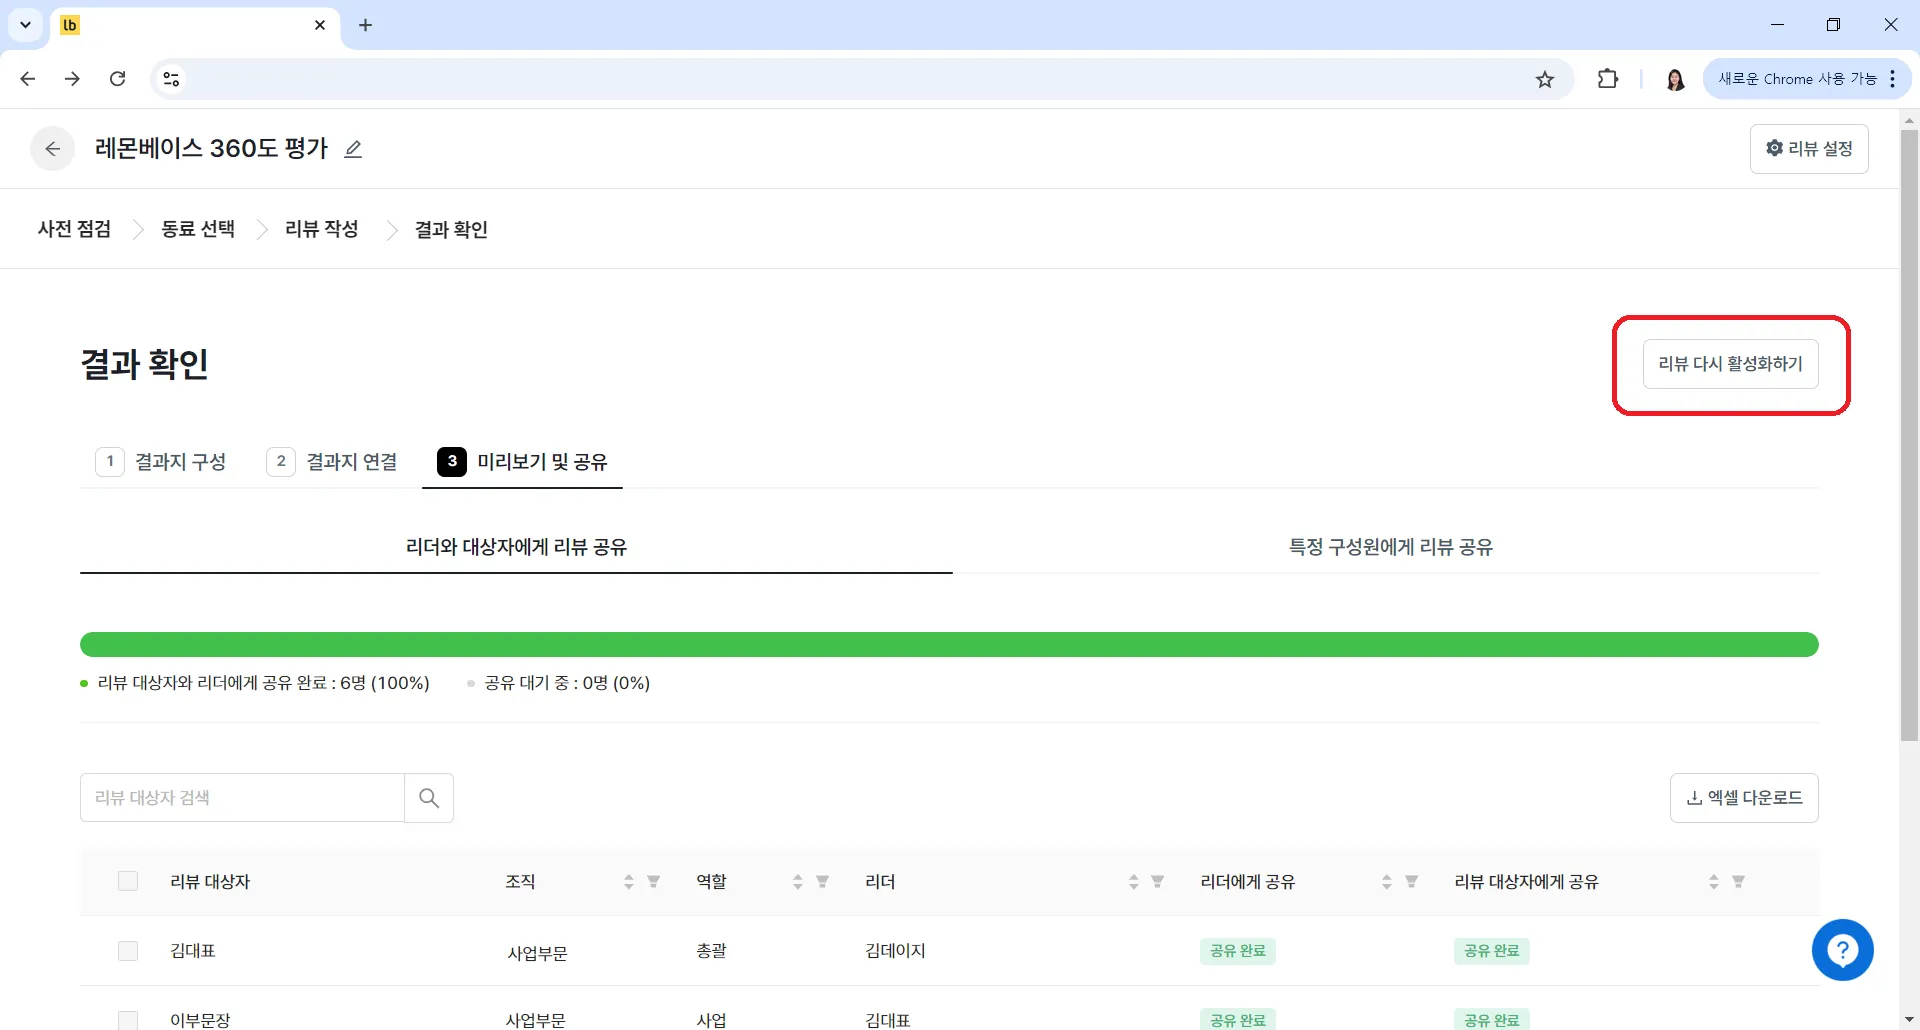1920x1030 pixels.
Task: Click 김데이지 leader cell
Action: (895, 951)
